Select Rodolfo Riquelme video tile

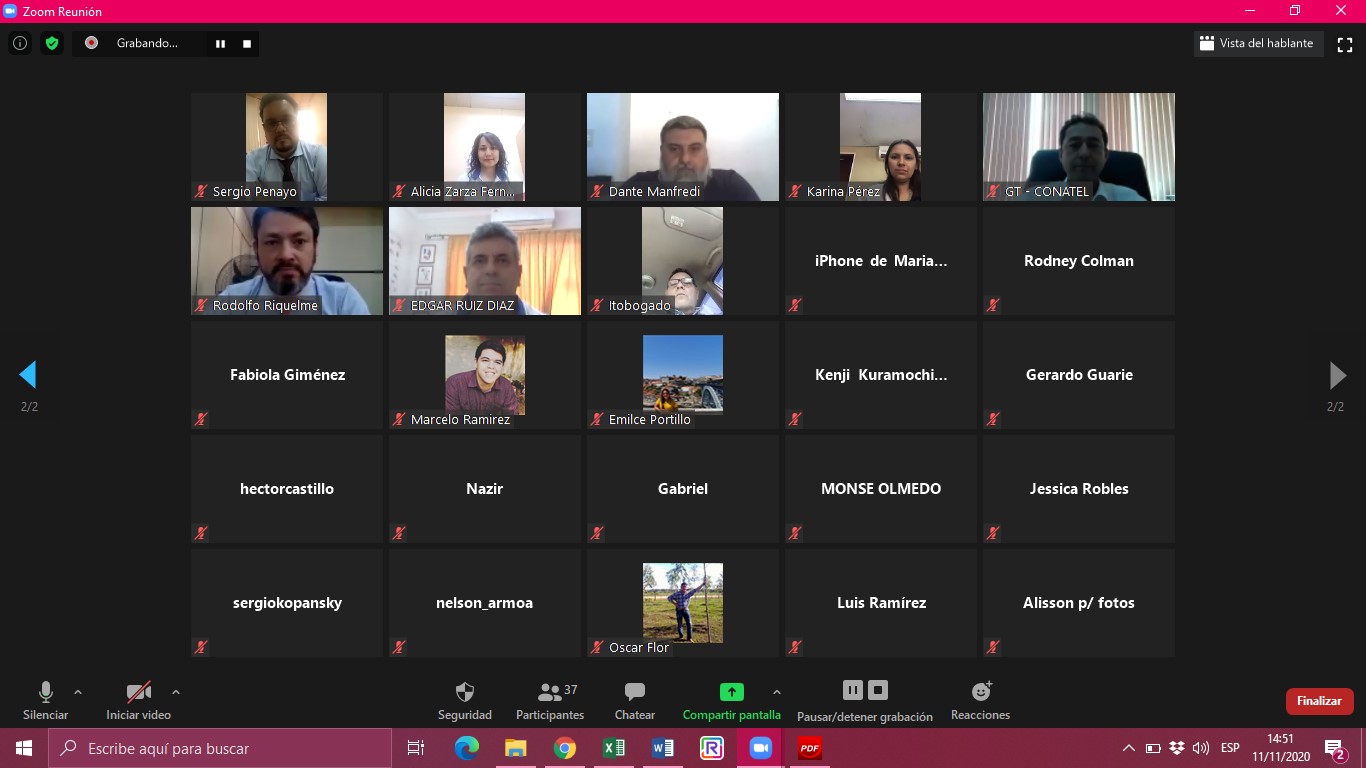(x=287, y=261)
